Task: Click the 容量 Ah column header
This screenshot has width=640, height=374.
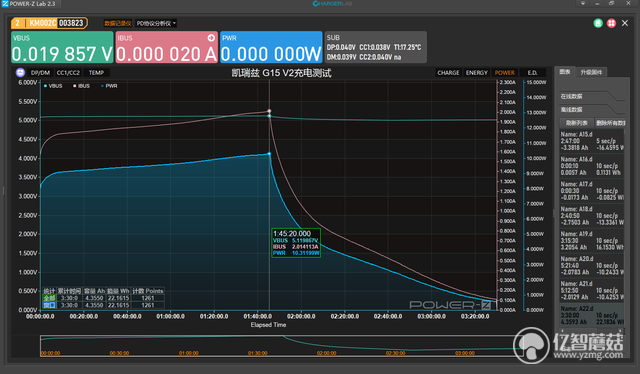Action: [x=94, y=291]
